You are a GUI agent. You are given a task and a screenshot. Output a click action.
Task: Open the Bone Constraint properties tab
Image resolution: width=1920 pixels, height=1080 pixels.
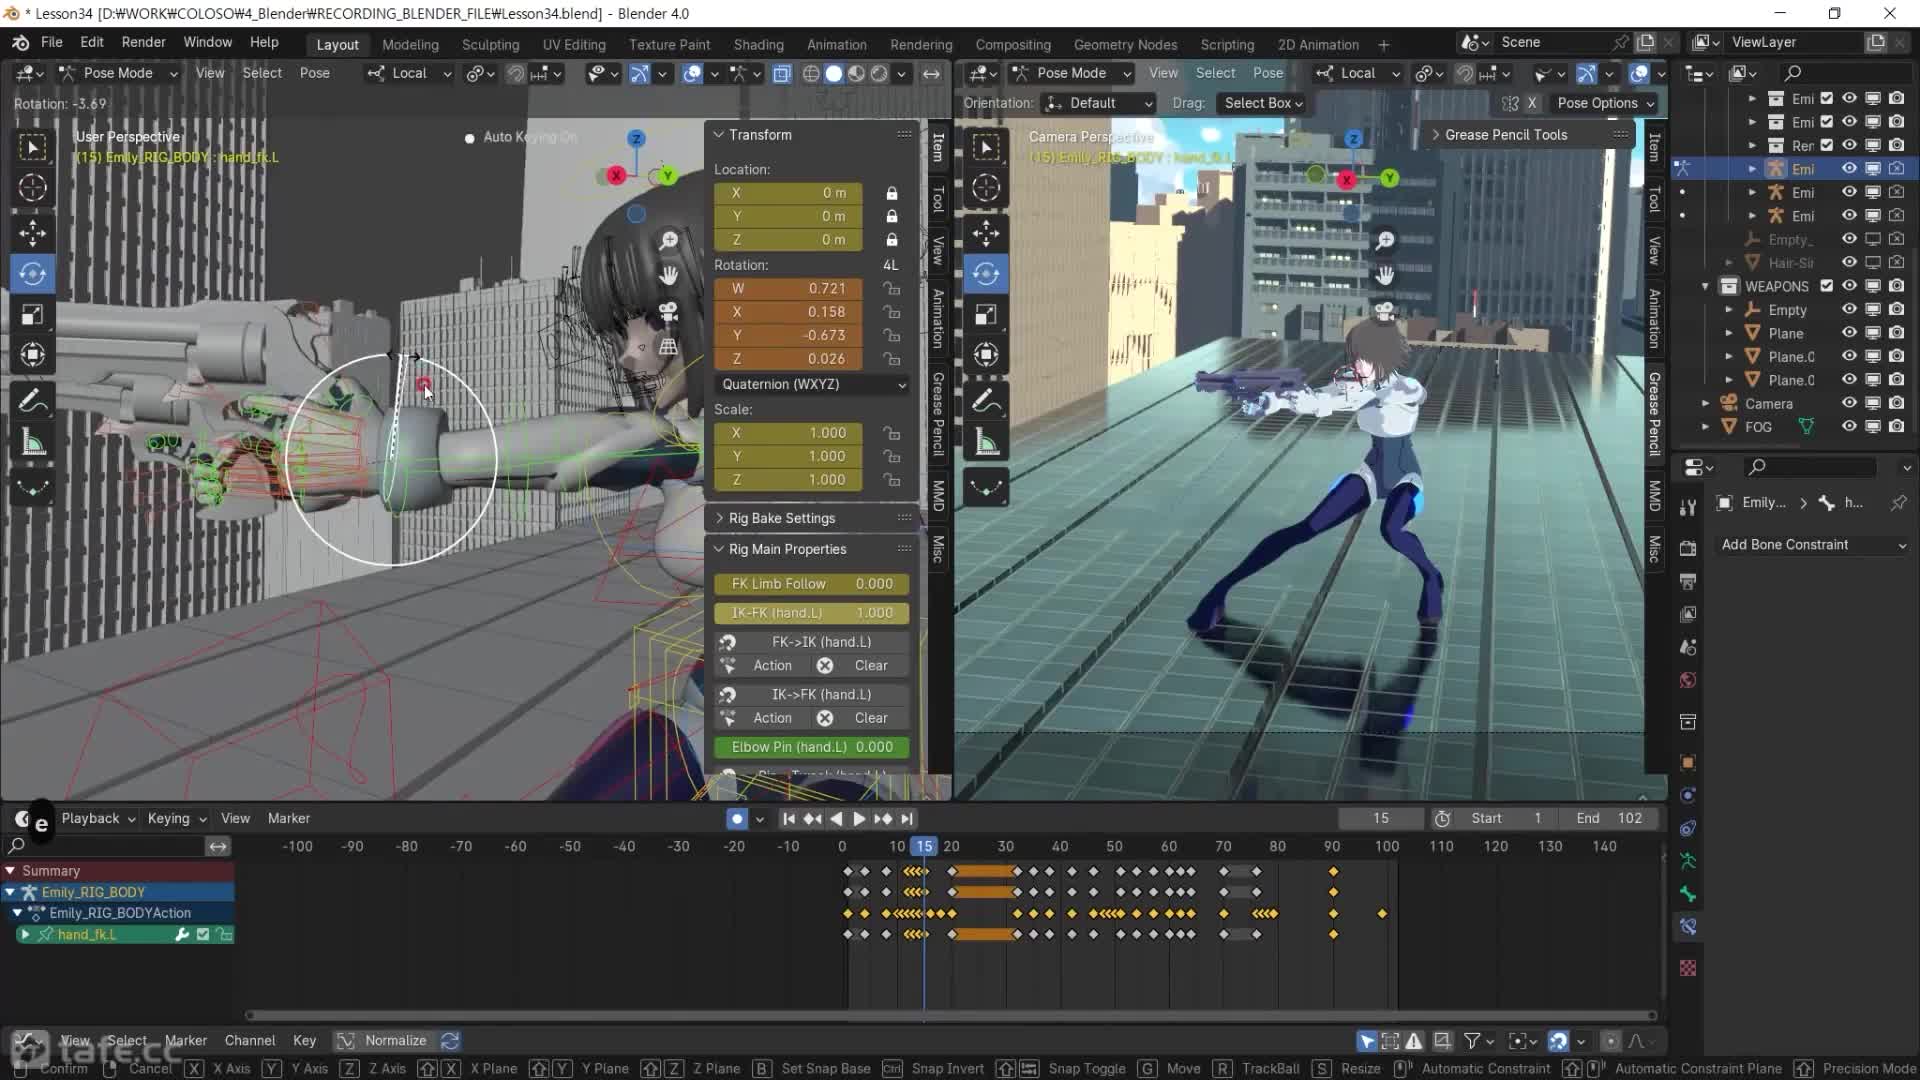(x=1688, y=927)
